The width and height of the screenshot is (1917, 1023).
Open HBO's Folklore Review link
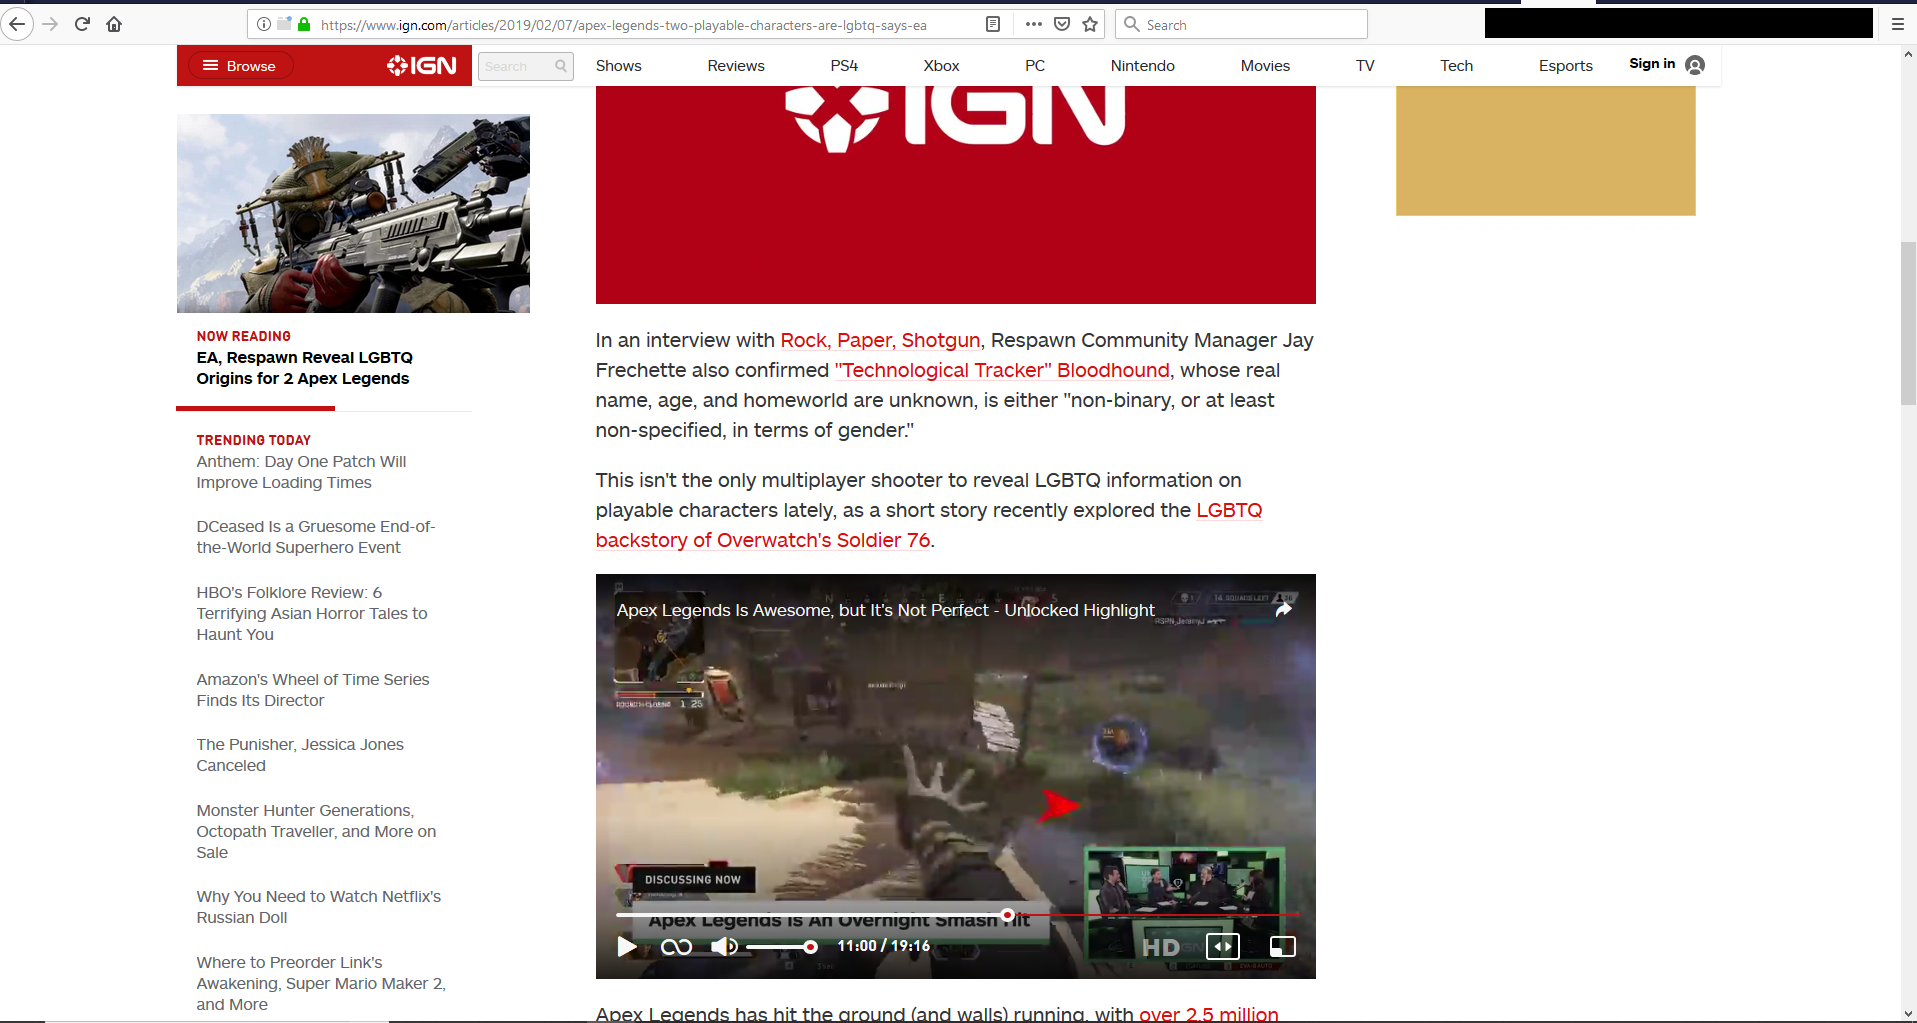312,613
